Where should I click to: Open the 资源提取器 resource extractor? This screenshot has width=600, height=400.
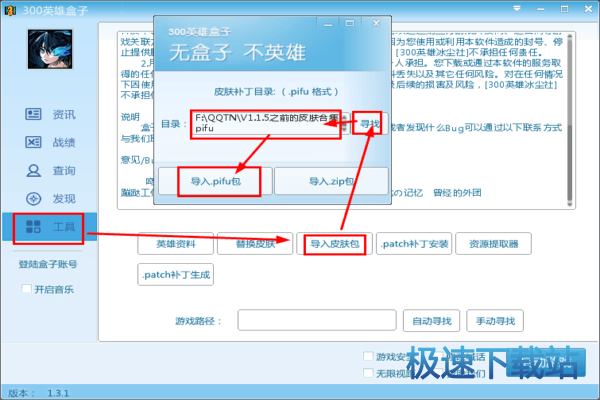tap(494, 243)
